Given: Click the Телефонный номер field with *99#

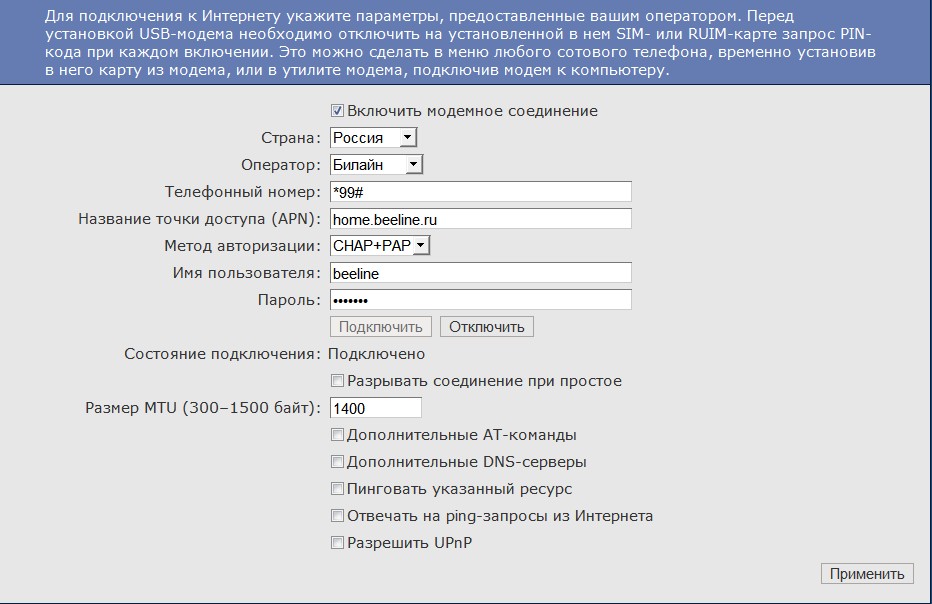Looking at the screenshot, I should [480, 192].
